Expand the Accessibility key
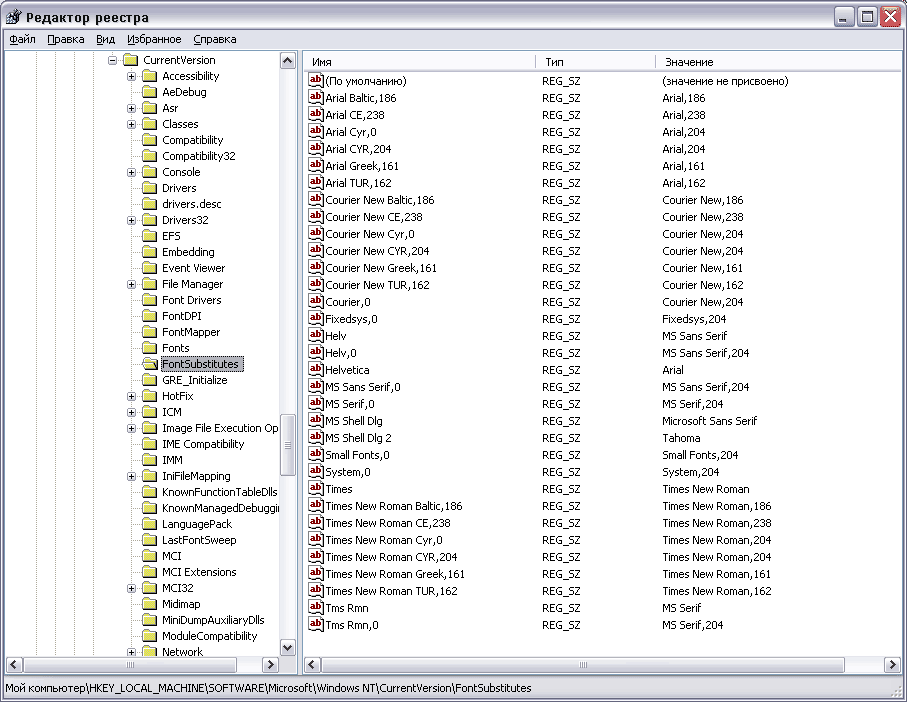 pos(131,76)
